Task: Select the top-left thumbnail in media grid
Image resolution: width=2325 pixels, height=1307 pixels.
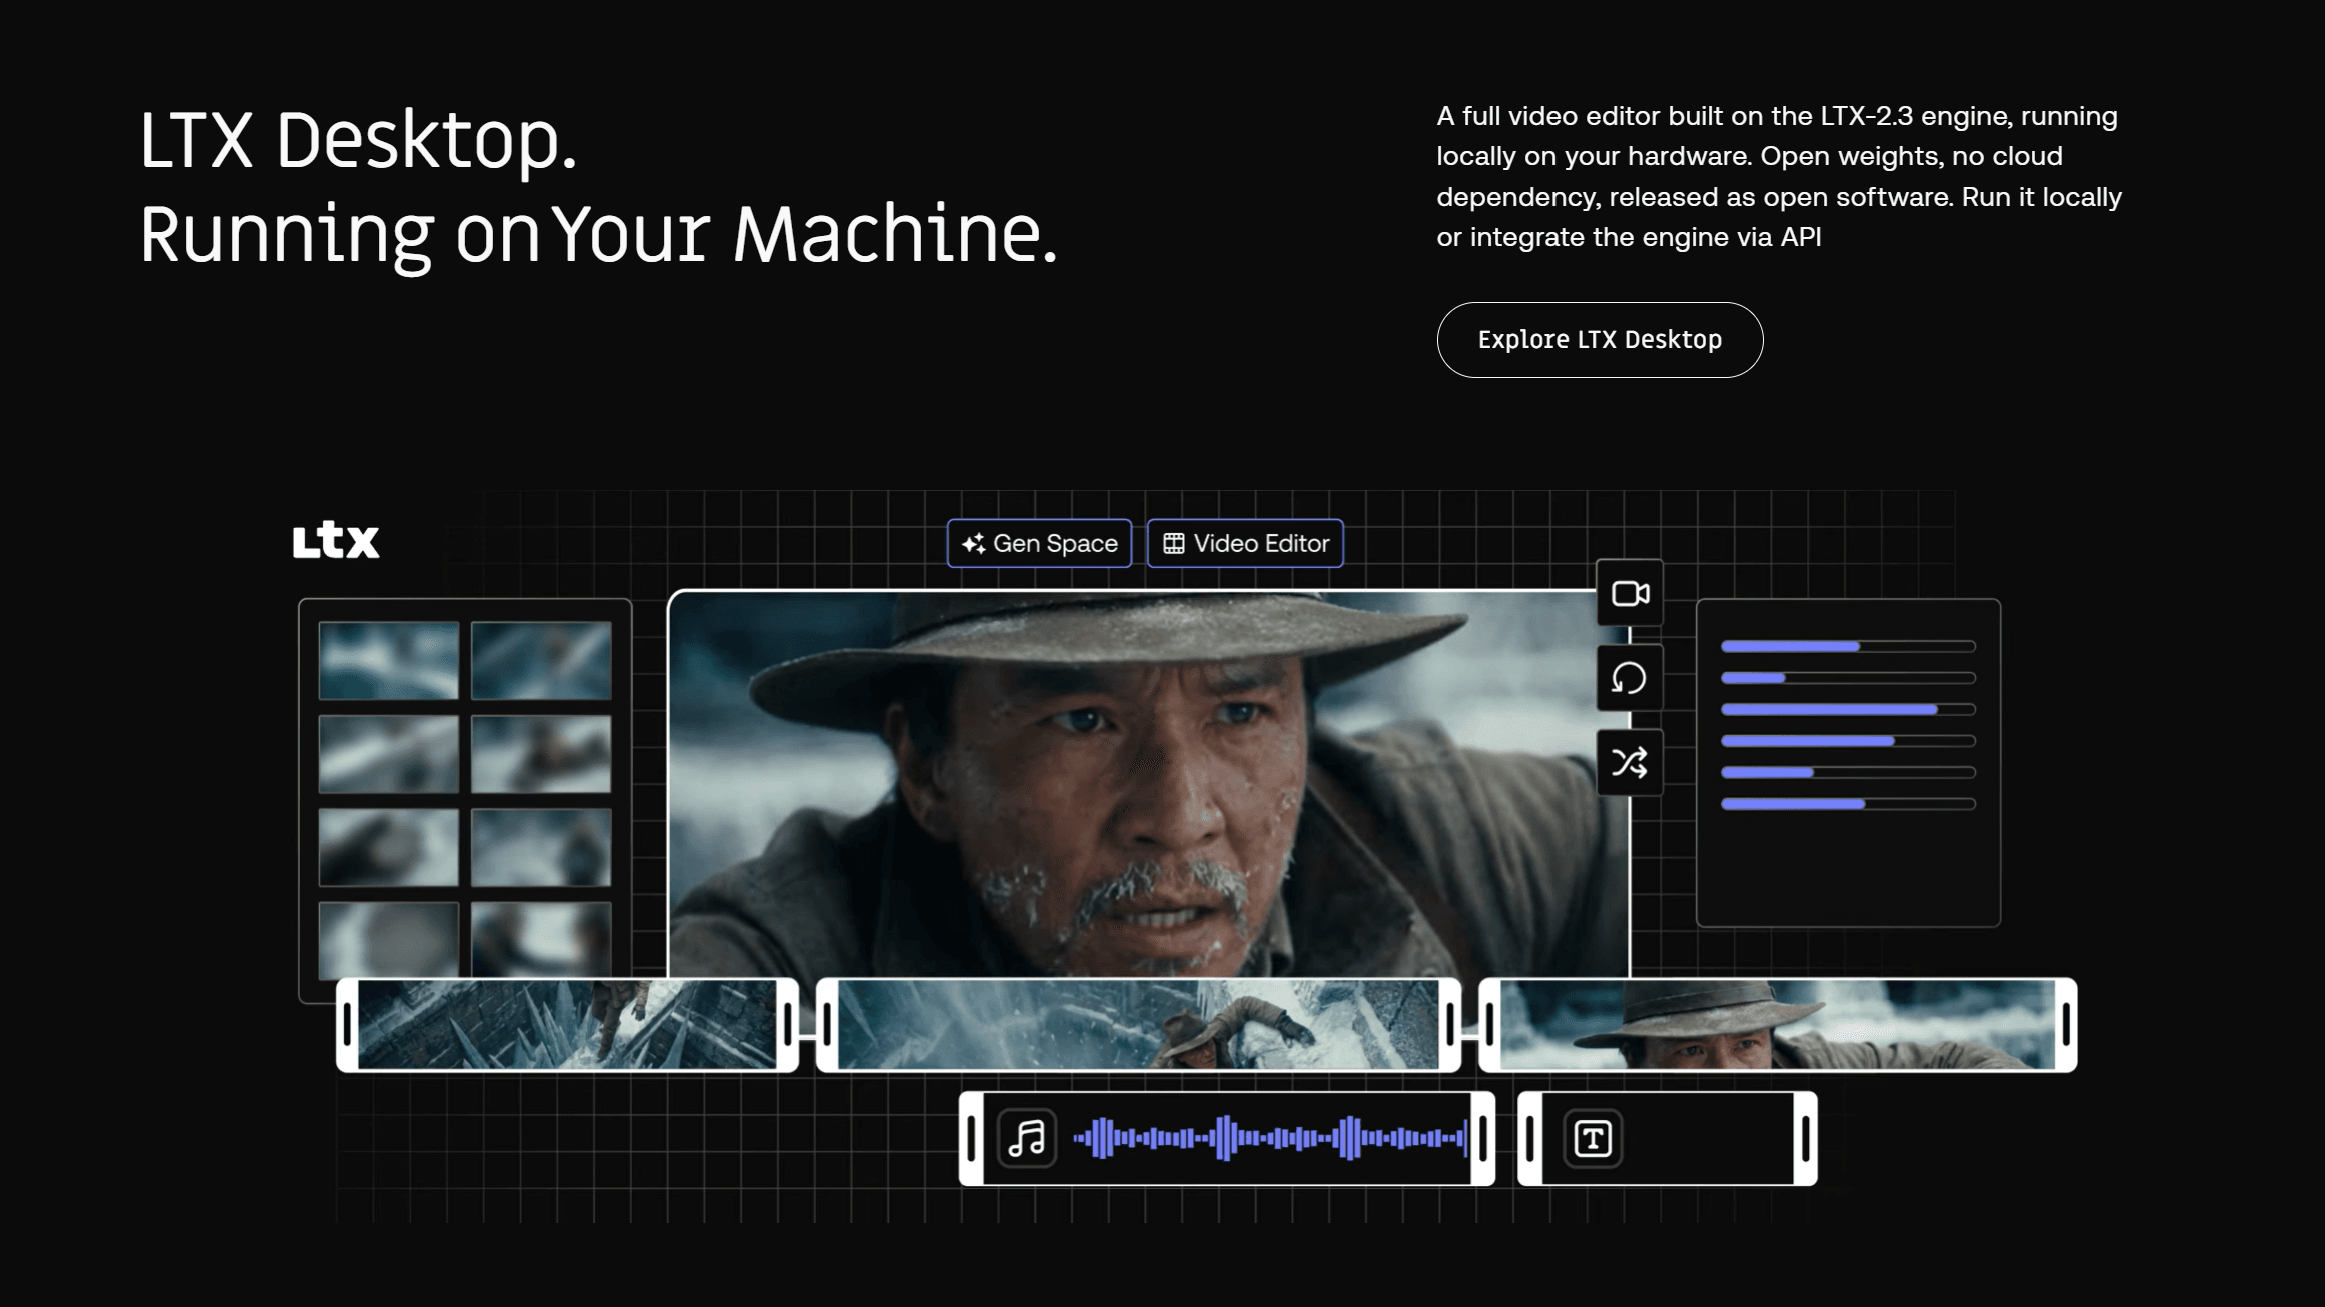Action: (x=389, y=660)
